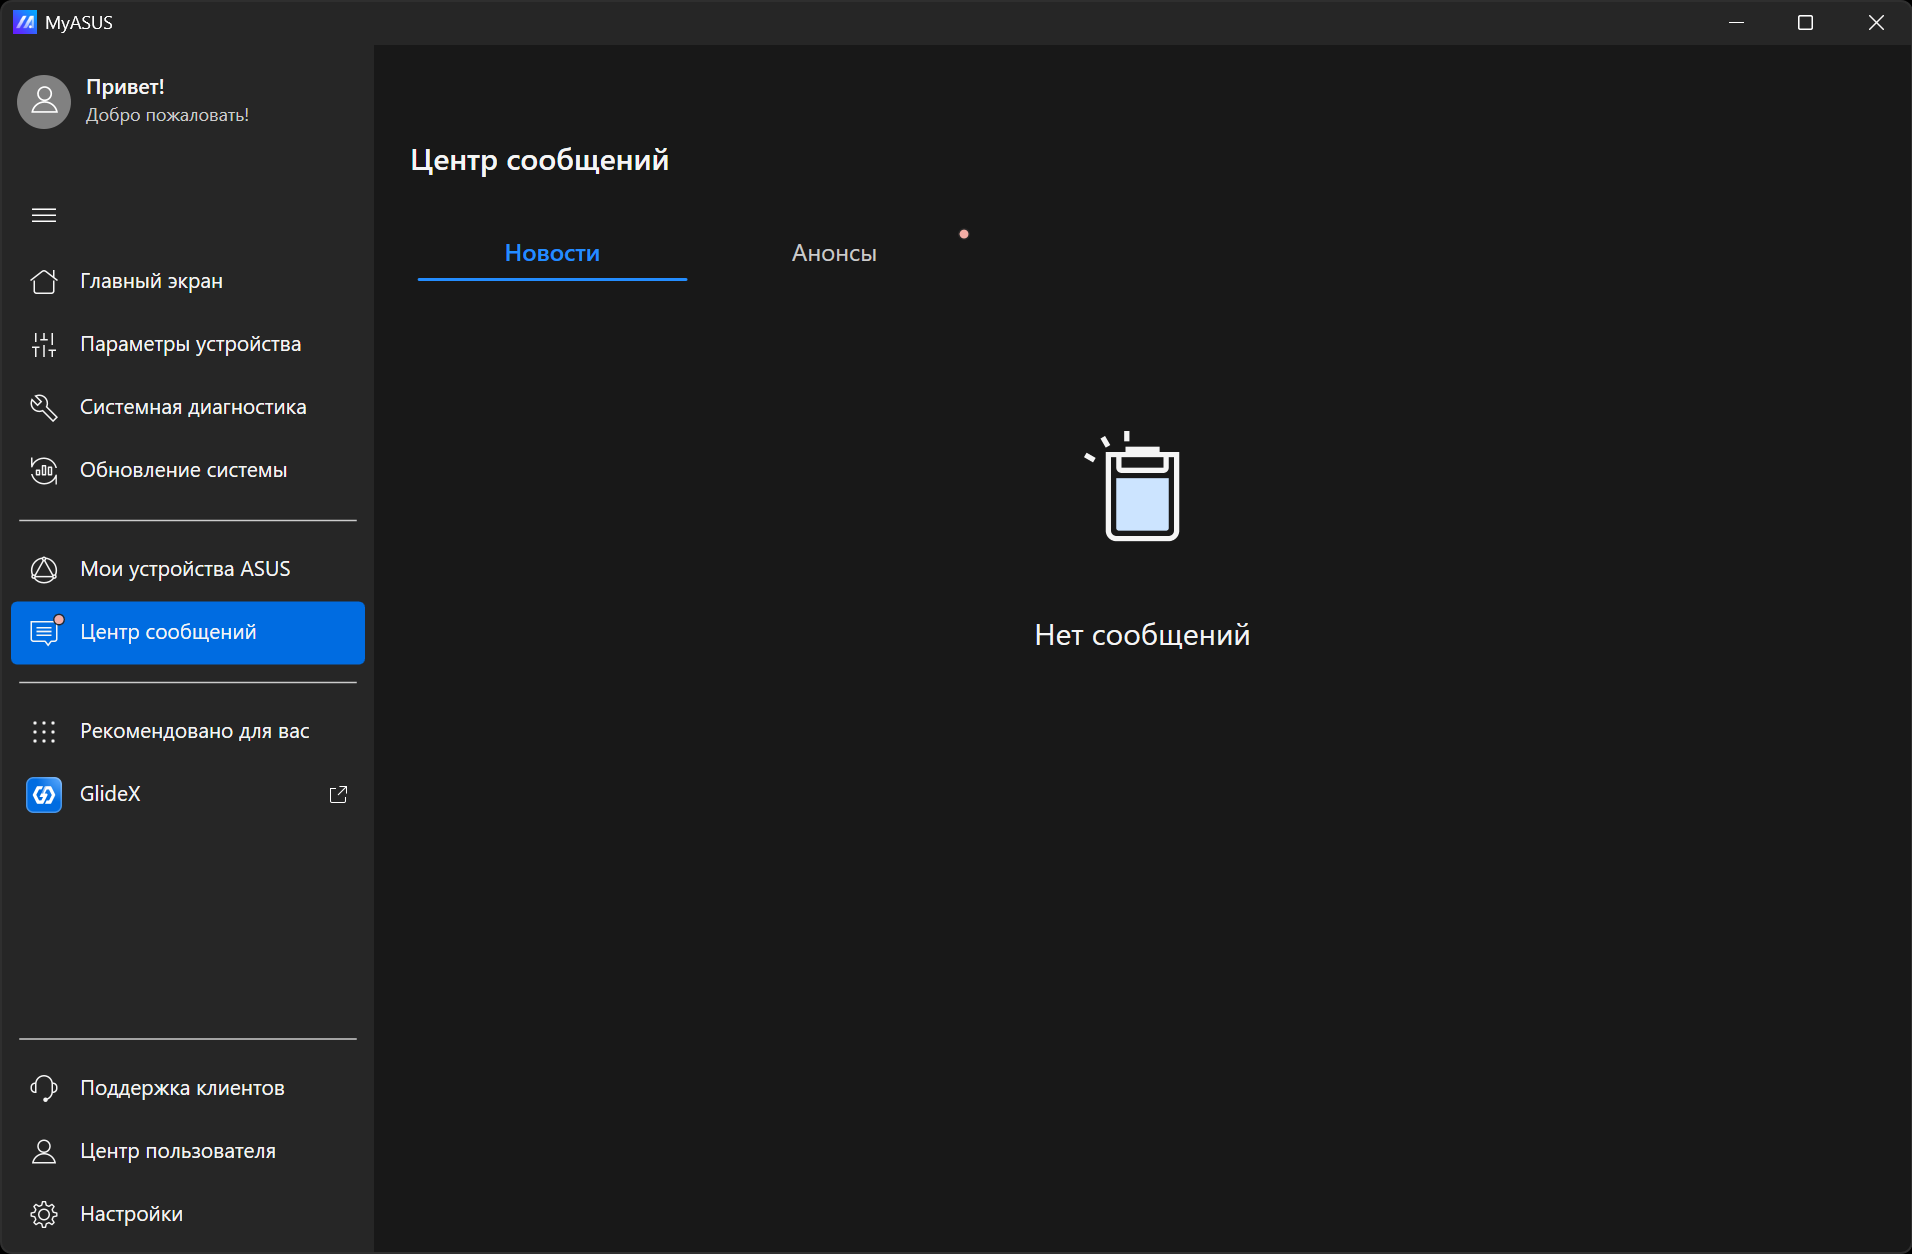Switch to the Анонсы tab

(834, 254)
